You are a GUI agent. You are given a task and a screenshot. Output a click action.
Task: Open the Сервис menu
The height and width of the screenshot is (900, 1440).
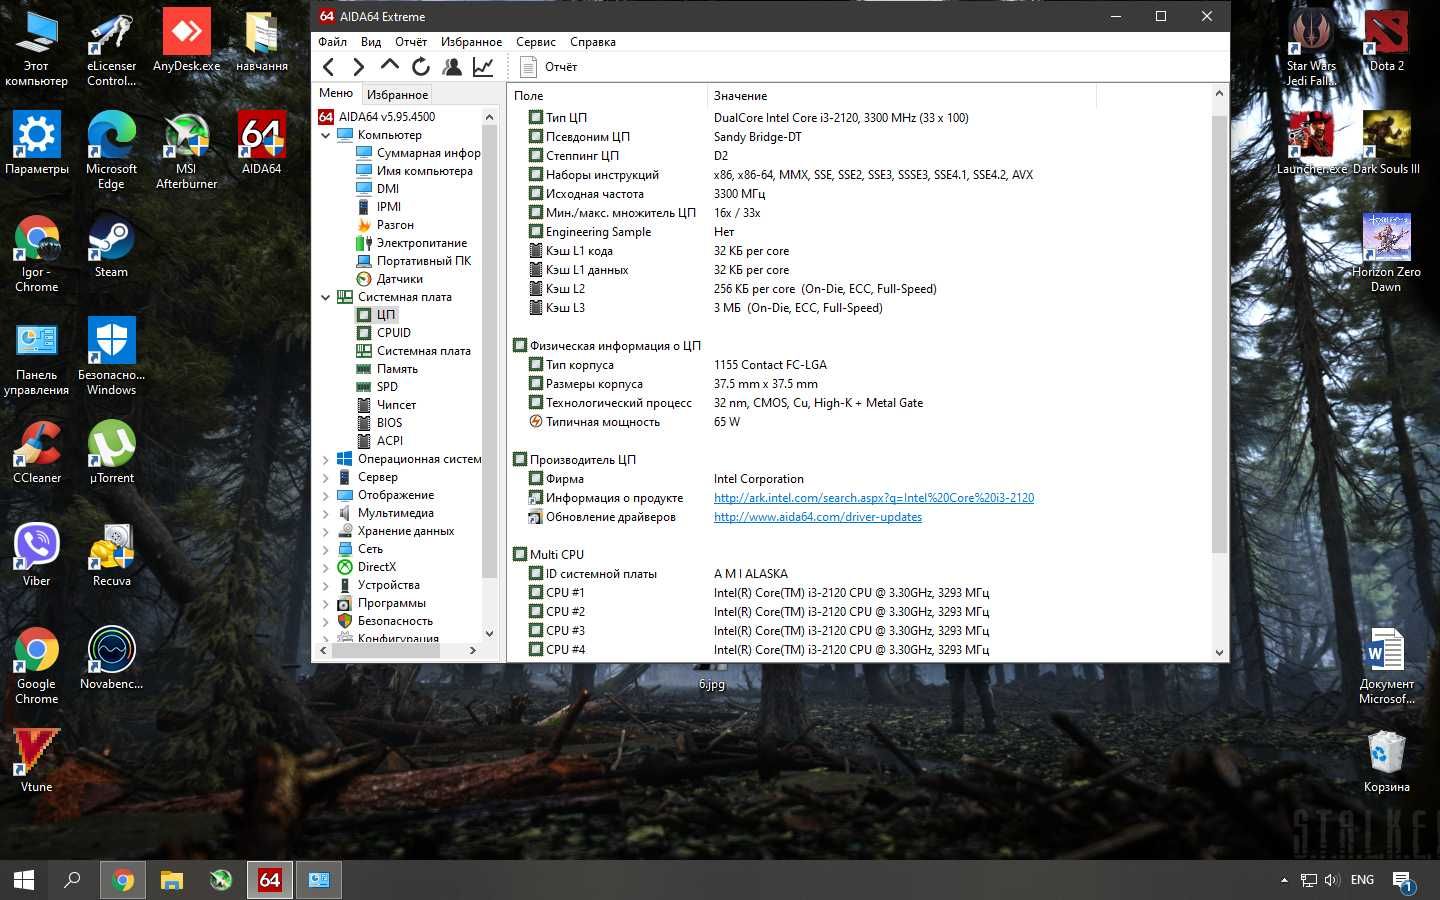tap(536, 42)
